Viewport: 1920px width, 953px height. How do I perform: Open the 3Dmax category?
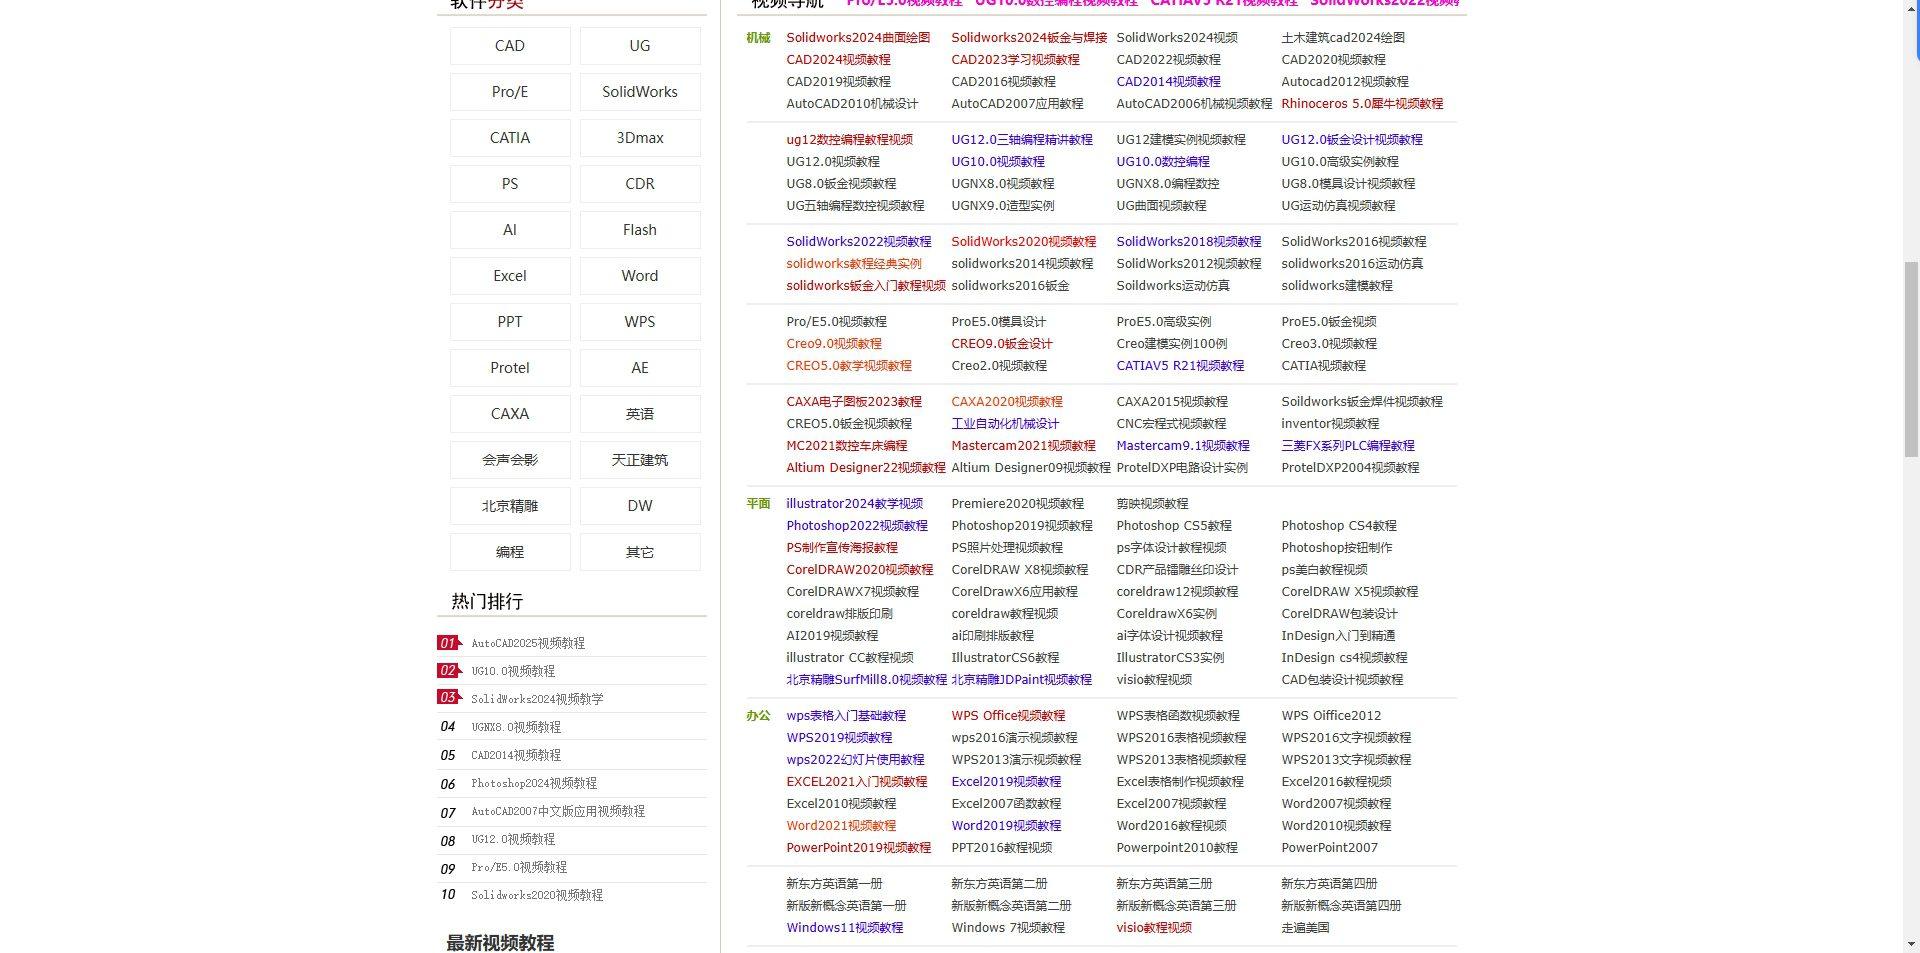[639, 137]
